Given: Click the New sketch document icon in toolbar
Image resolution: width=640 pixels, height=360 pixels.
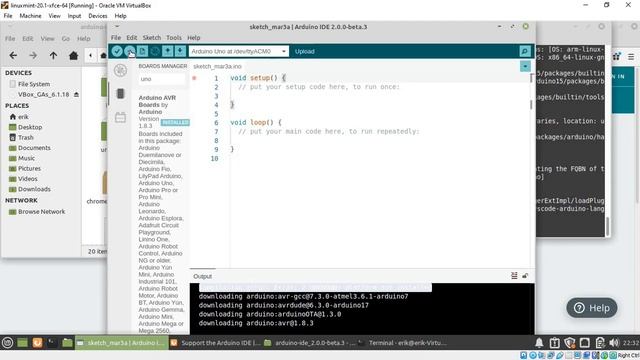Looking at the screenshot, I should (x=142, y=51).
